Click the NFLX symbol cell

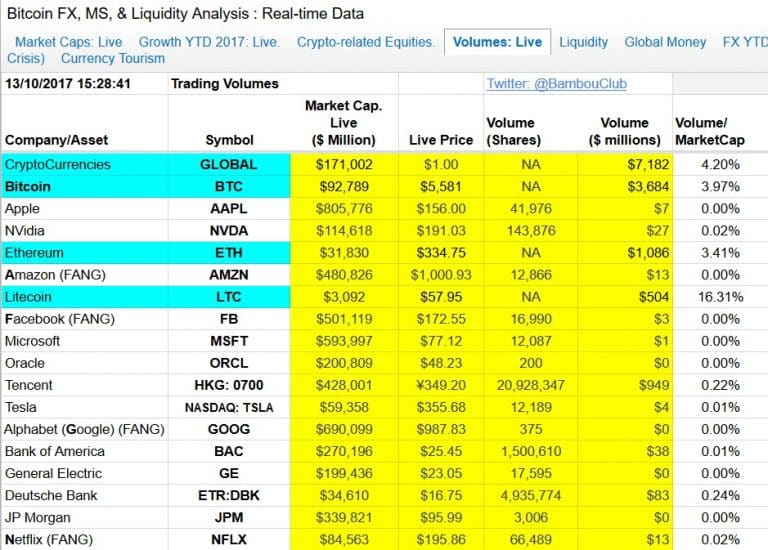[229, 539]
